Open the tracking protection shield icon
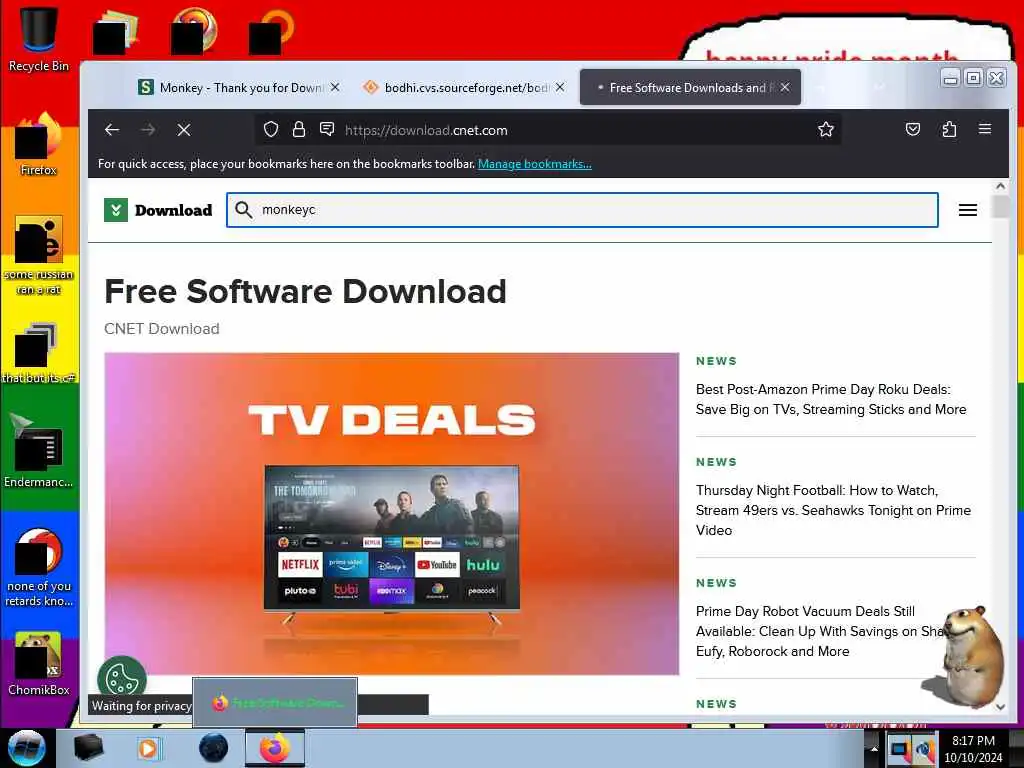This screenshot has height=768, width=1024. click(271, 130)
